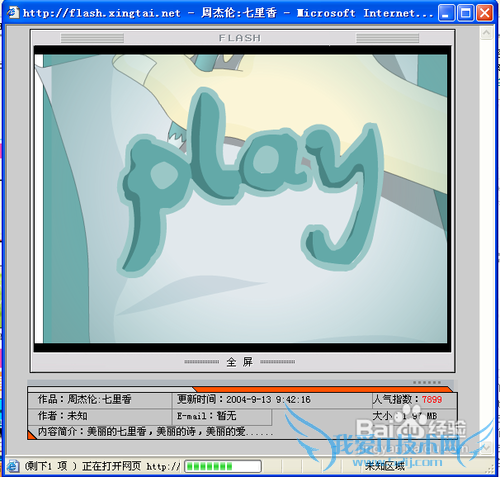Click the text 作品：周杰伦:七里香
The height and width of the screenshot is (477, 500).
pyautogui.click(x=84, y=399)
